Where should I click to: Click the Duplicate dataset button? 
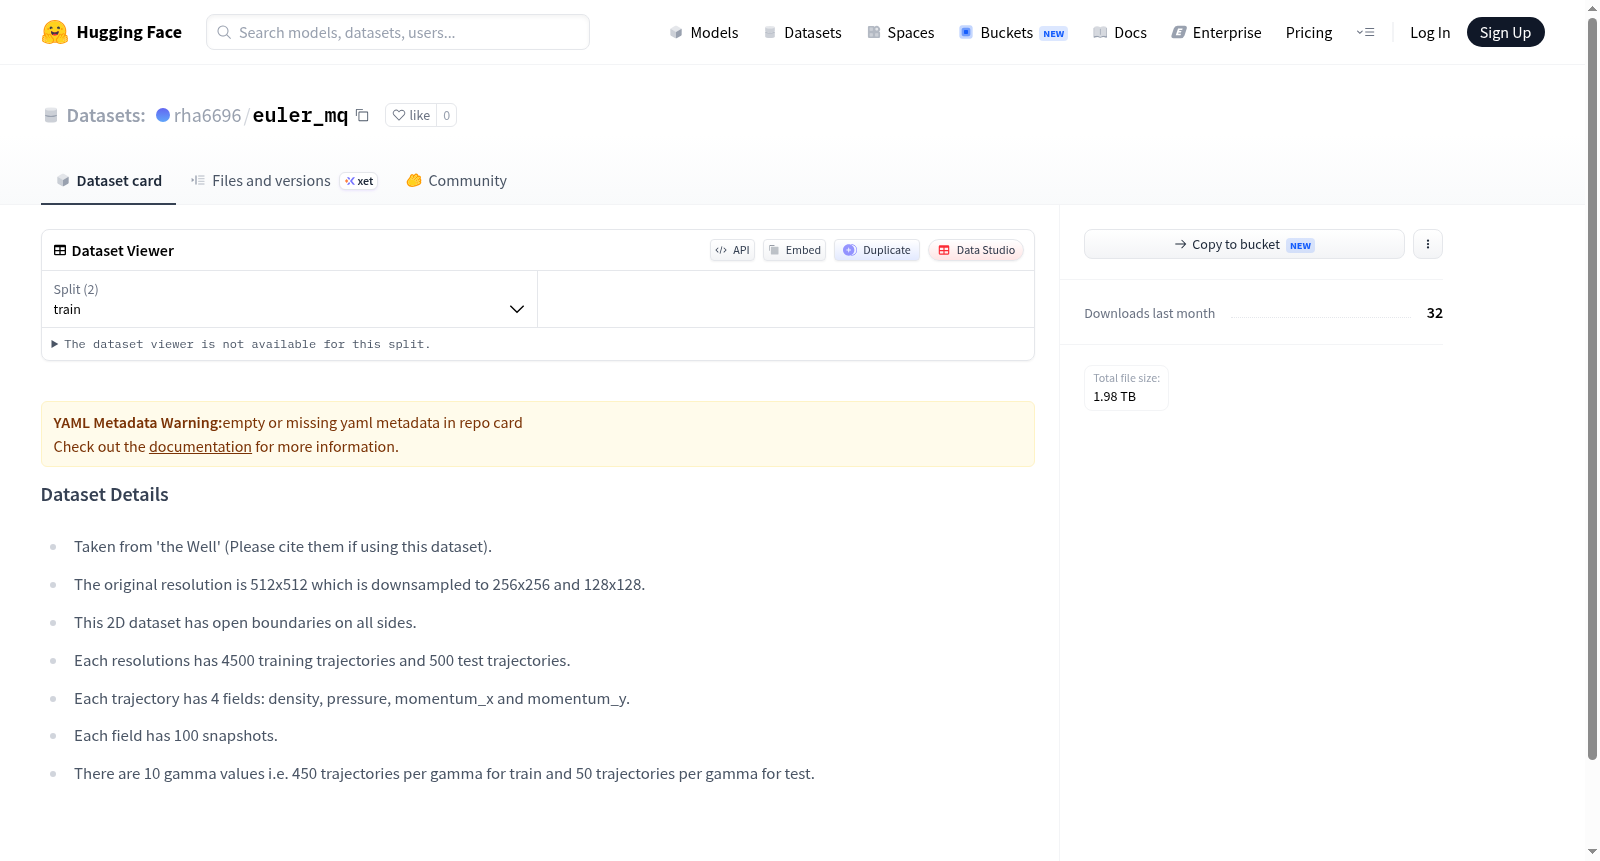(x=876, y=250)
